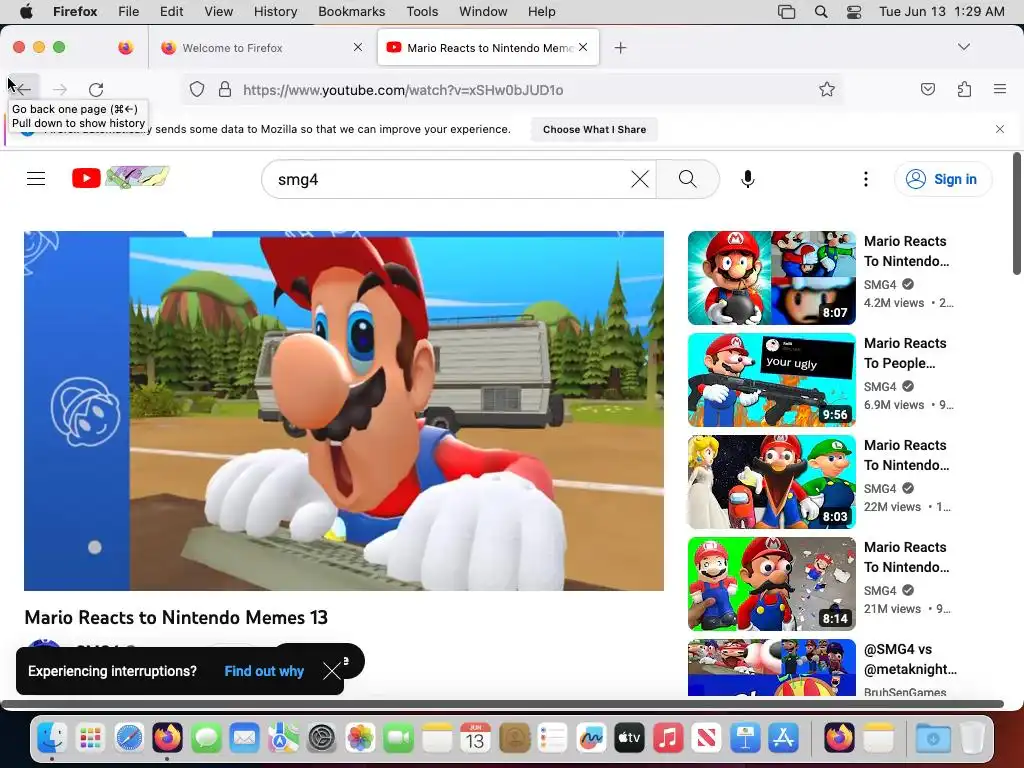This screenshot has width=1024, height=768.
Task: Open Safari from the Dock
Action: click(x=129, y=738)
